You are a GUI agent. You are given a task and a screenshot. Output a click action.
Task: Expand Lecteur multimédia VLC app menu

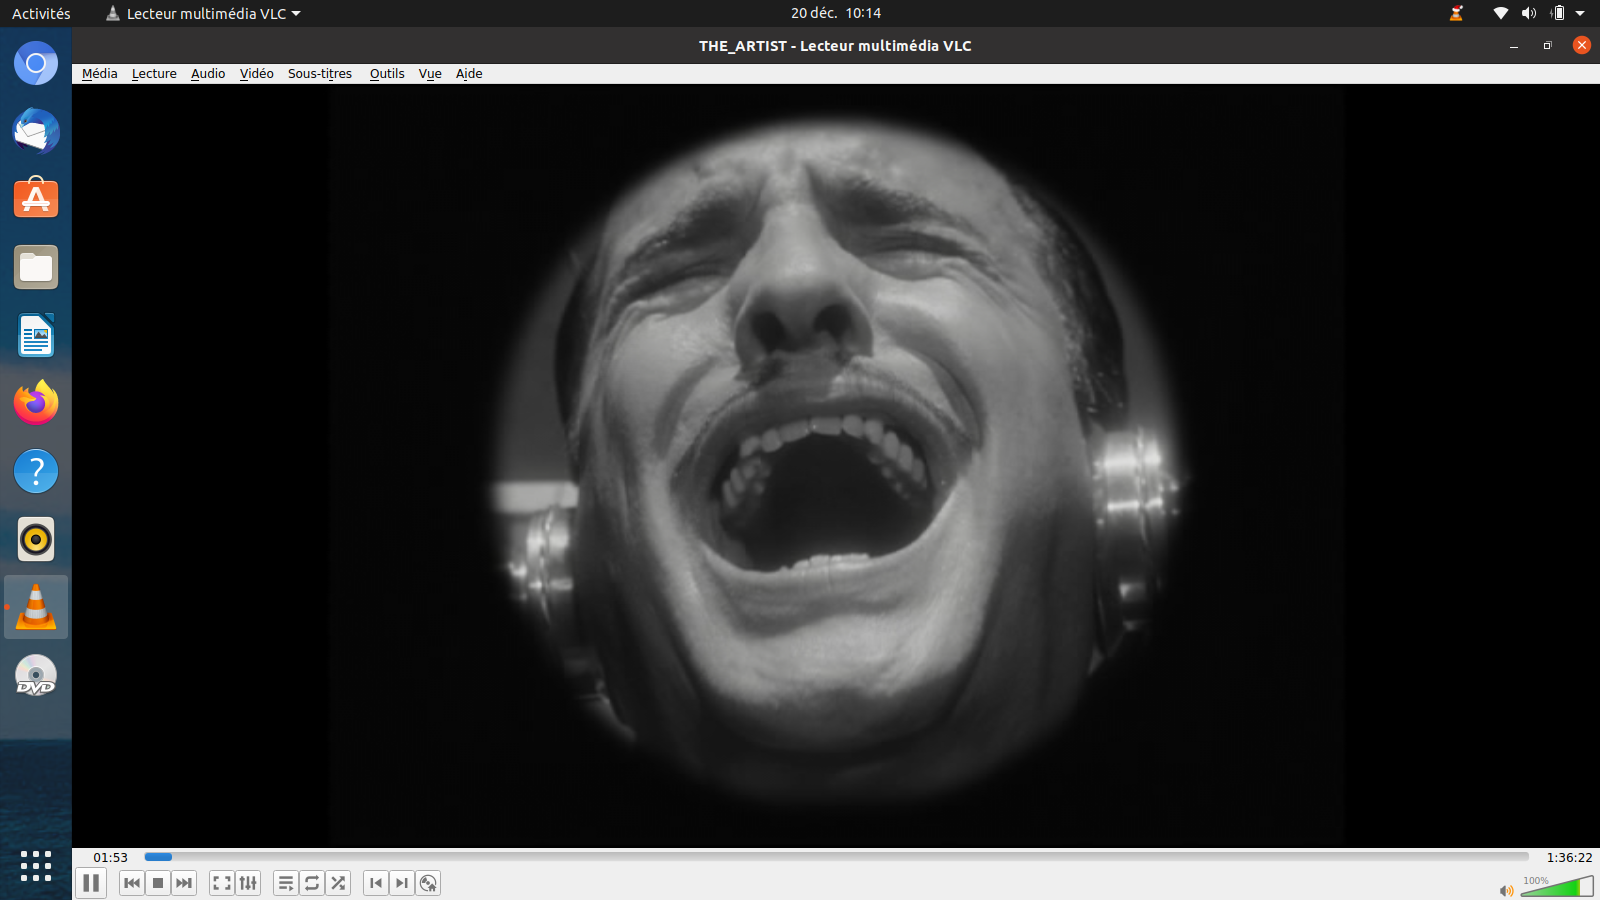204,13
